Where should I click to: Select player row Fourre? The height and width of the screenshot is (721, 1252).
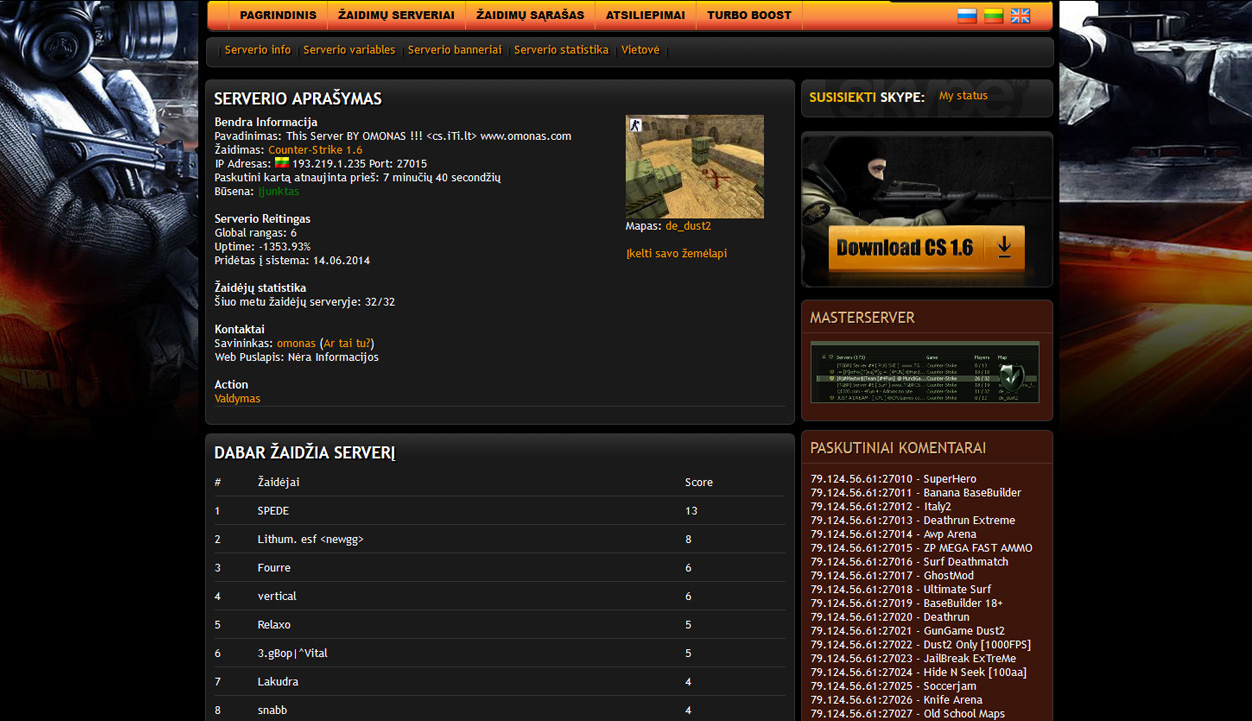pos(500,568)
